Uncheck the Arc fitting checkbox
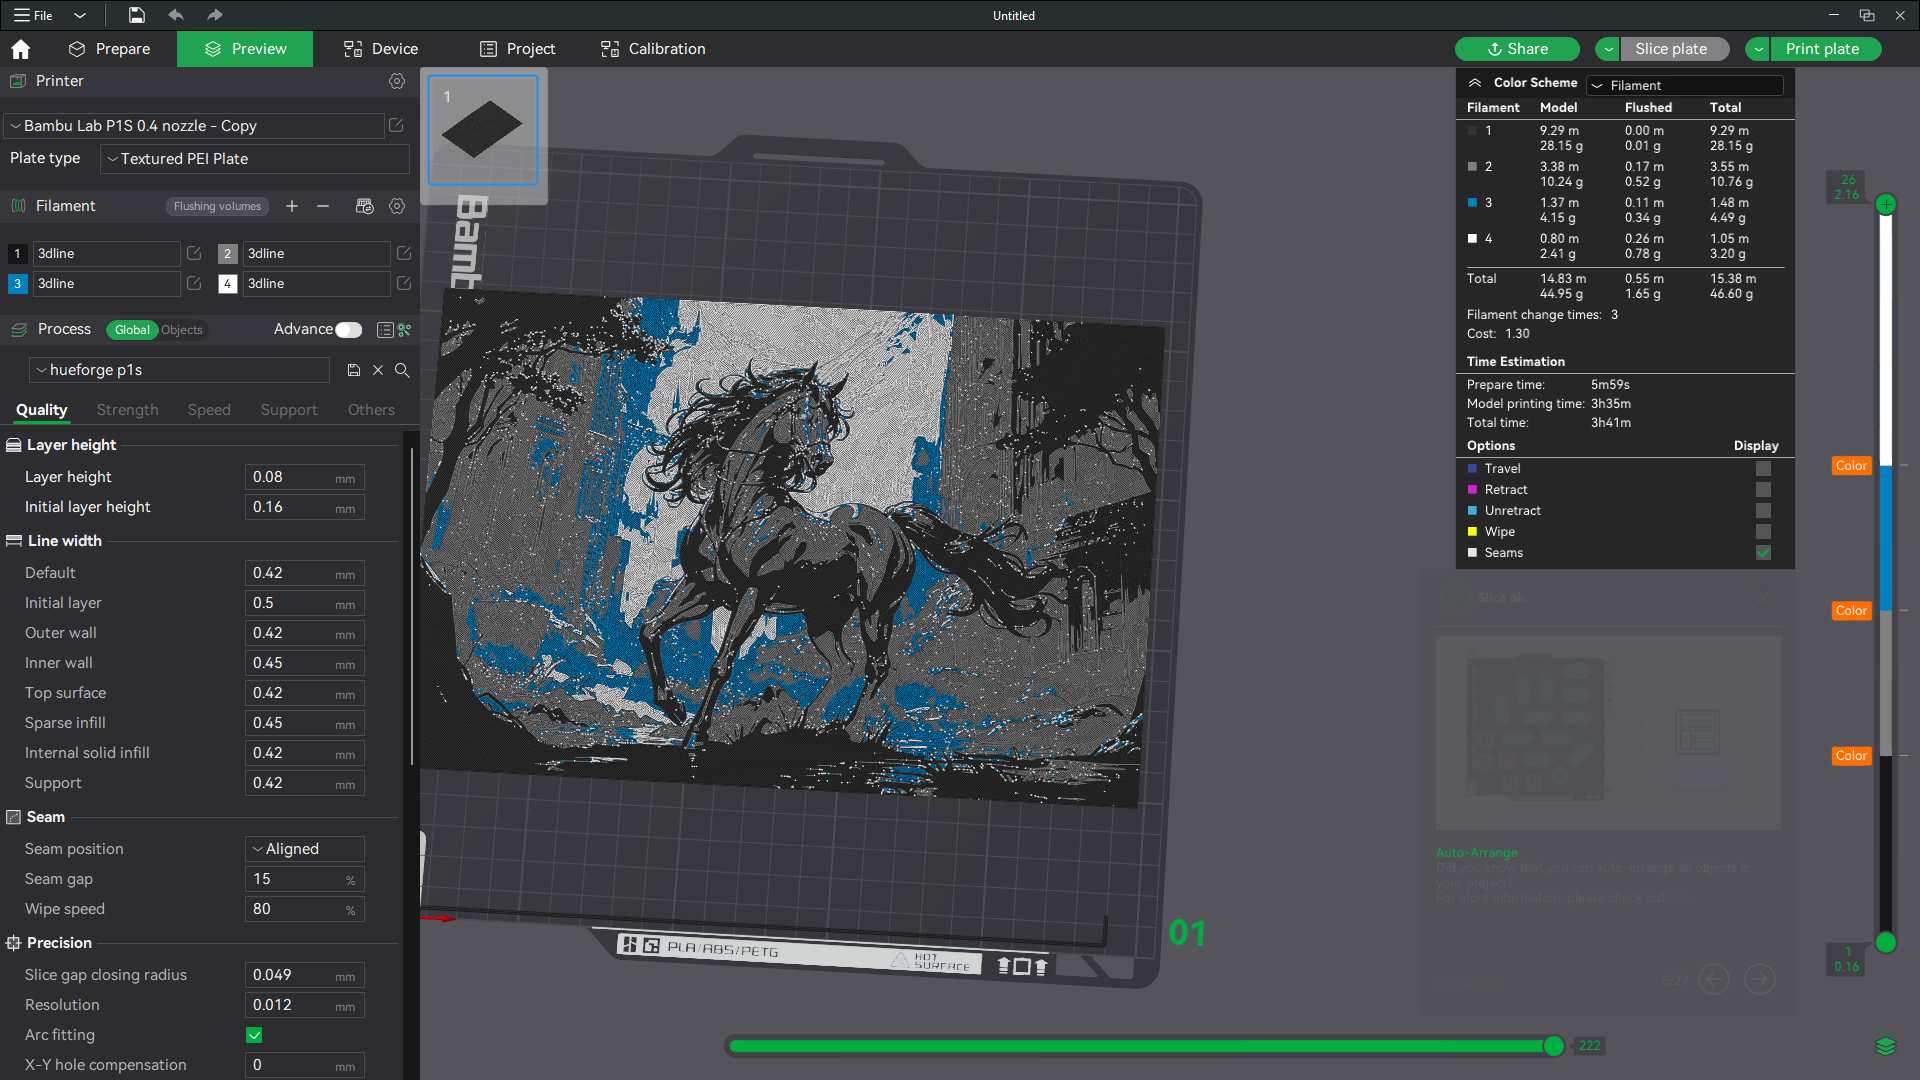The width and height of the screenshot is (1920, 1080). [x=254, y=1035]
